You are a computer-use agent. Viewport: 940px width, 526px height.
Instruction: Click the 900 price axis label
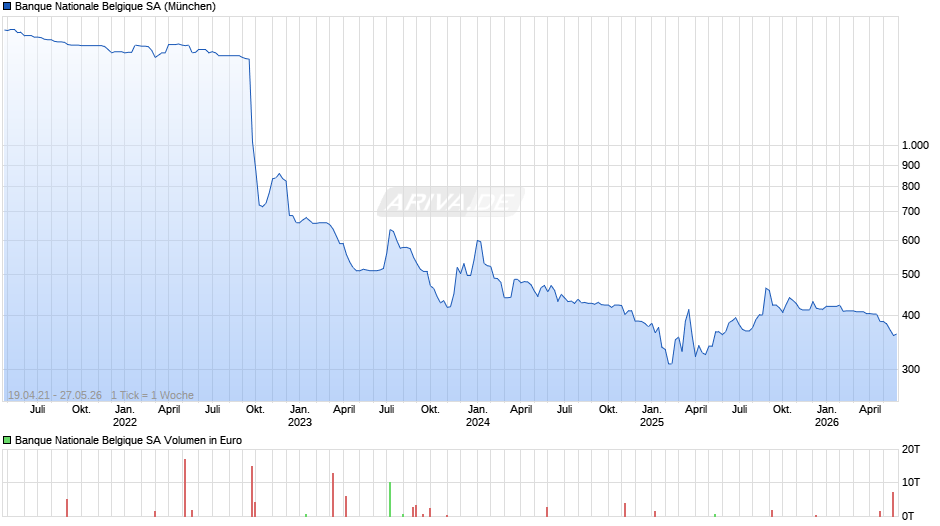pos(911,166)
